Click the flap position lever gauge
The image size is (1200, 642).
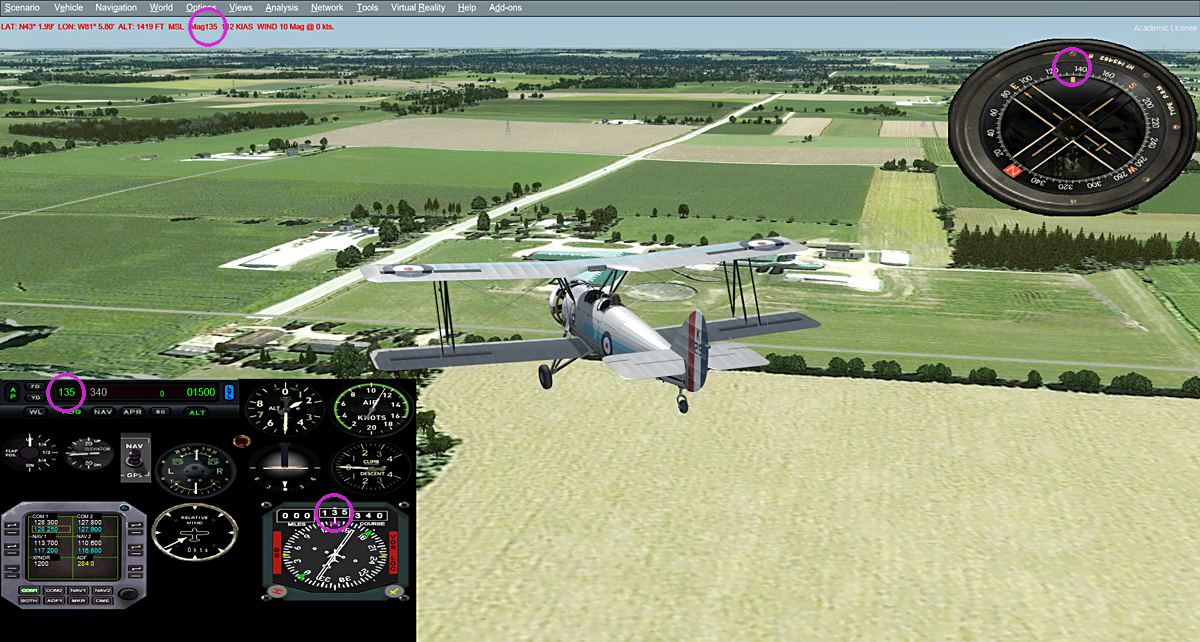tap(29, 452)
